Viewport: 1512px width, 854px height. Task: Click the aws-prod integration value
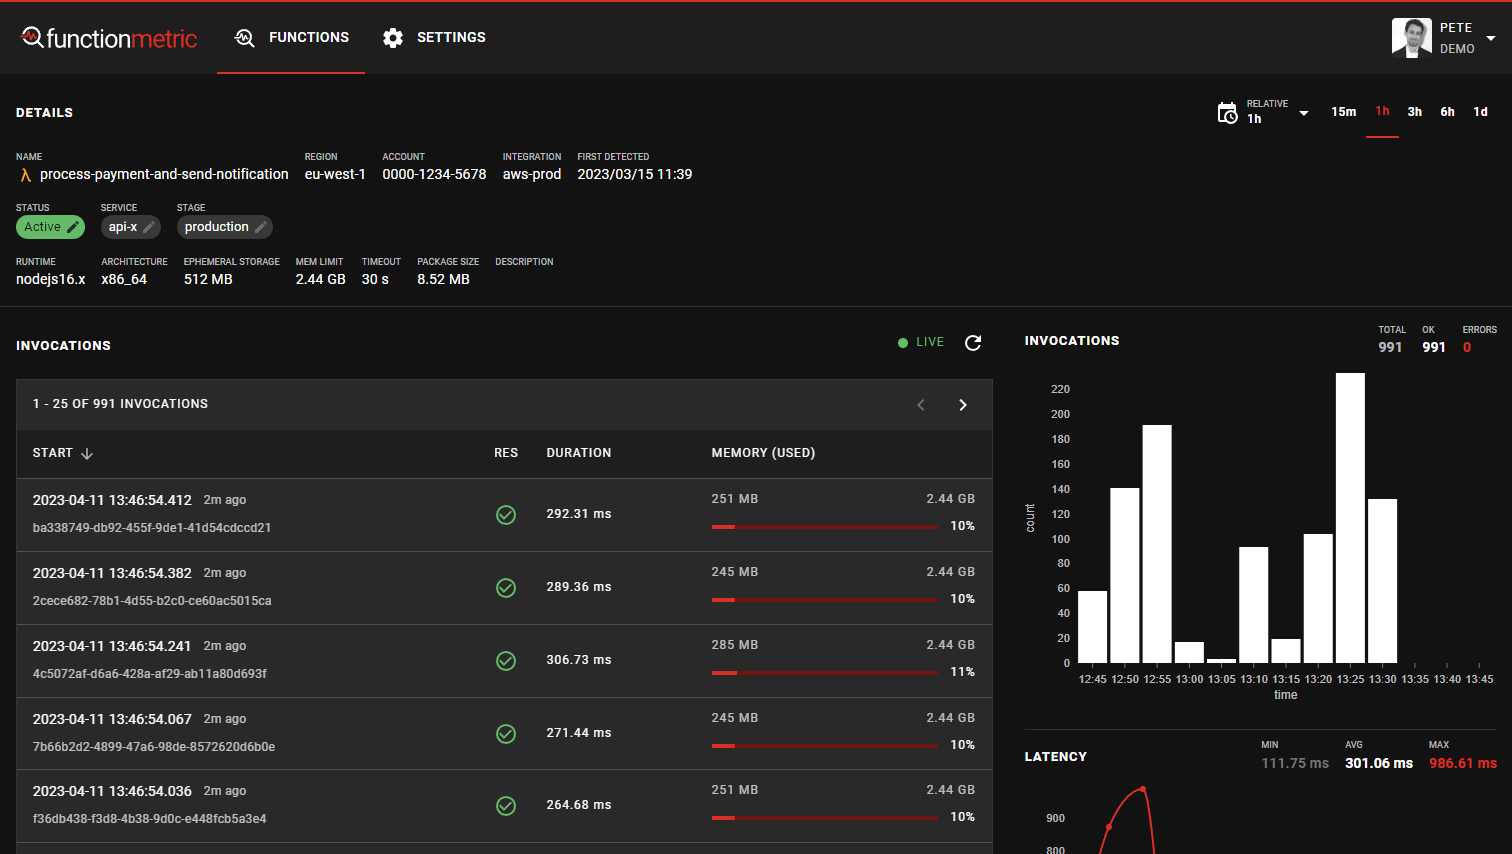[x=532, y=174]
